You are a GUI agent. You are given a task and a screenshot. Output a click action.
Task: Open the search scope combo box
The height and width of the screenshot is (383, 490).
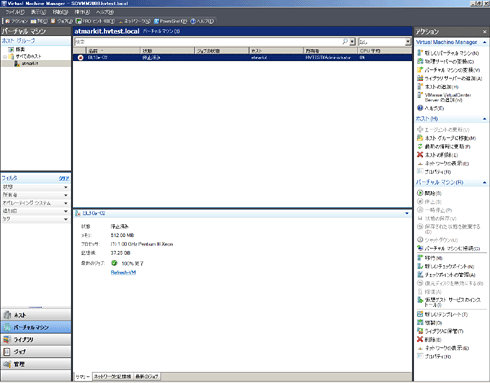pos(385,42)
